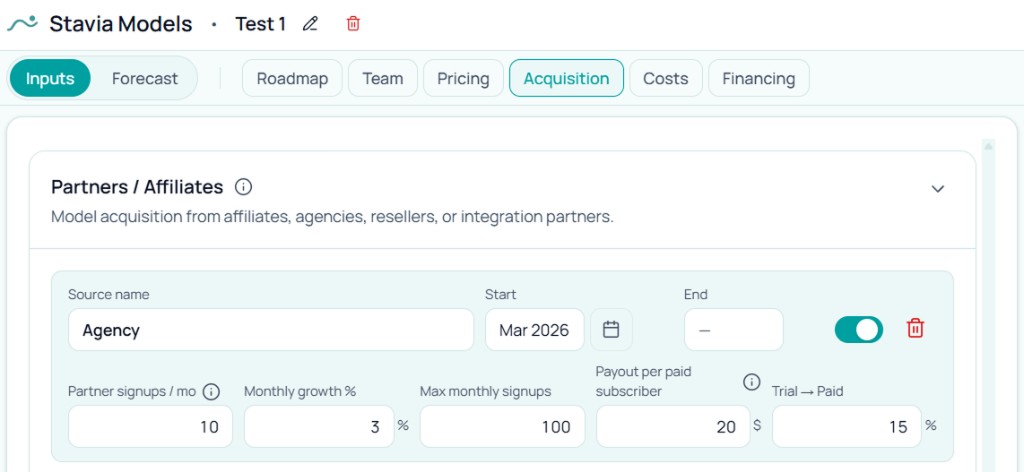Screen dimensions: 1024x472
Task: Click the Payout per paid subscriber field
Action: coord(673,426)
